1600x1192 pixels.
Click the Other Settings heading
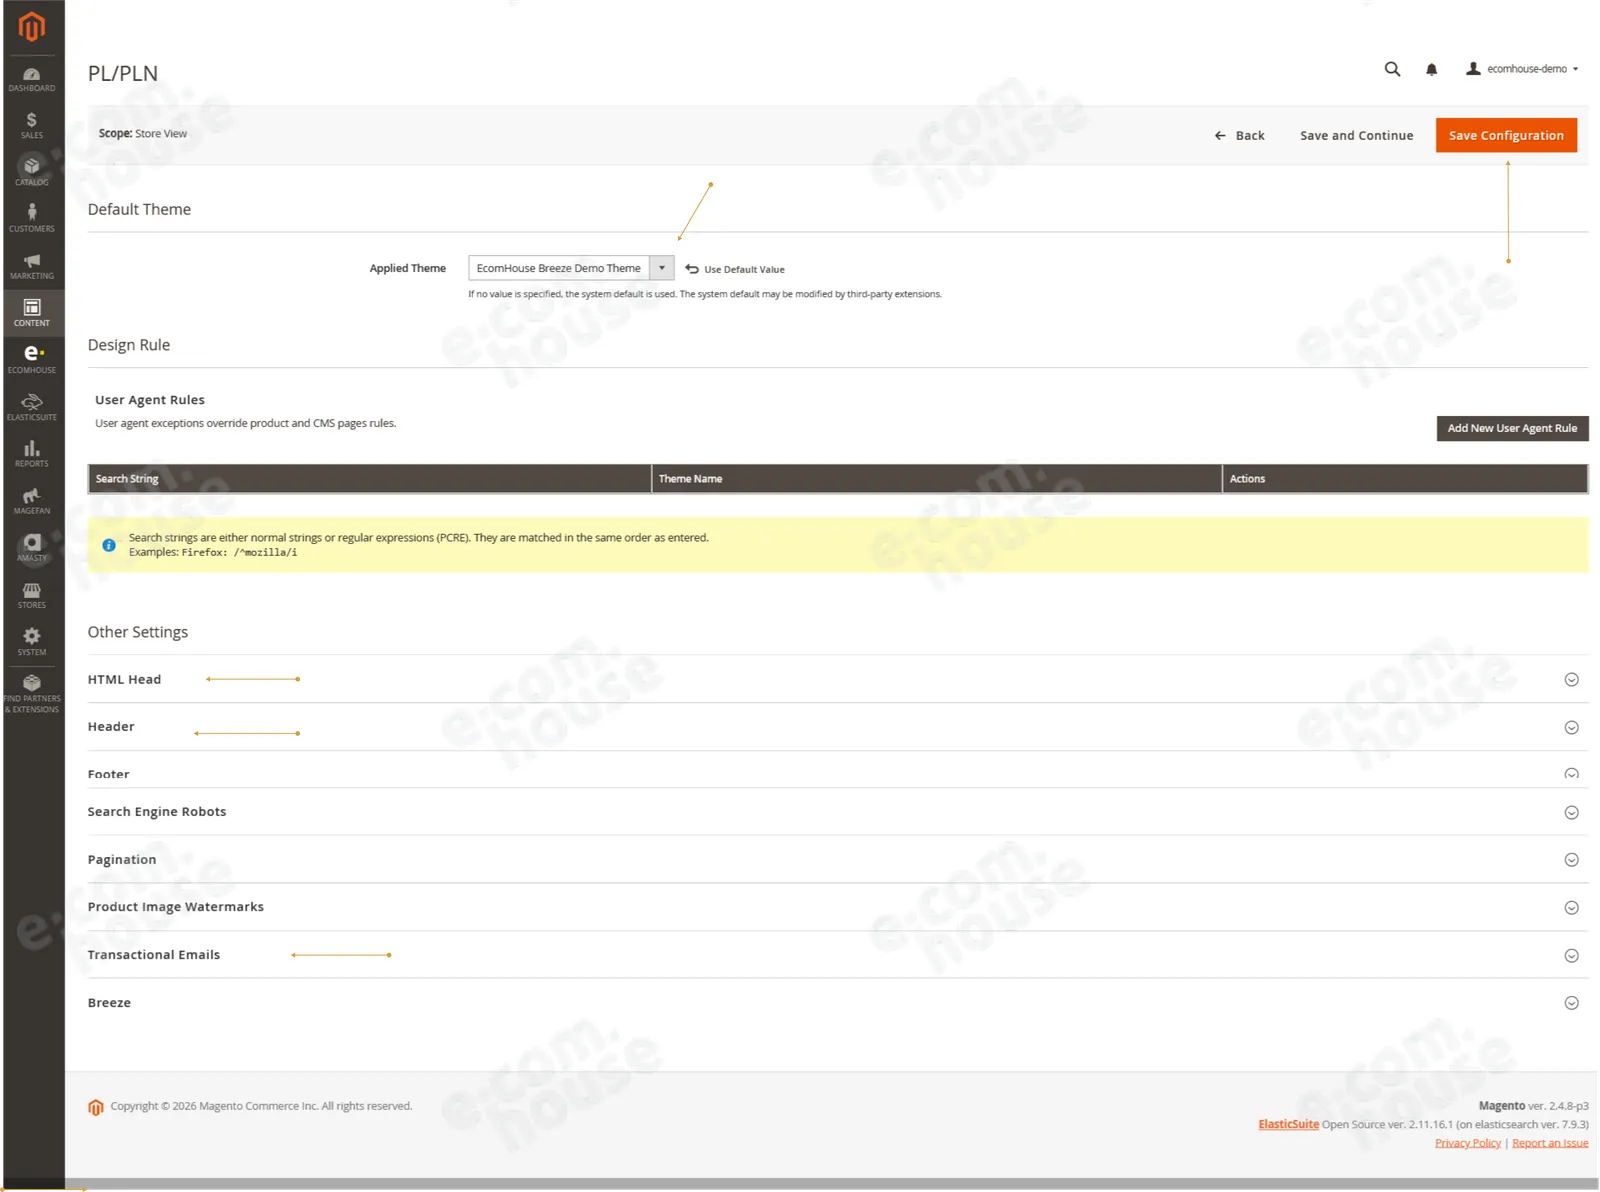[x=138, y=632]
